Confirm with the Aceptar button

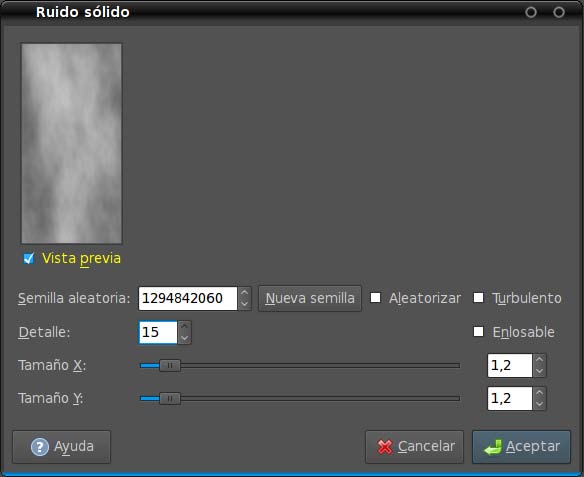pyautogui.click(x=521, y=446)
